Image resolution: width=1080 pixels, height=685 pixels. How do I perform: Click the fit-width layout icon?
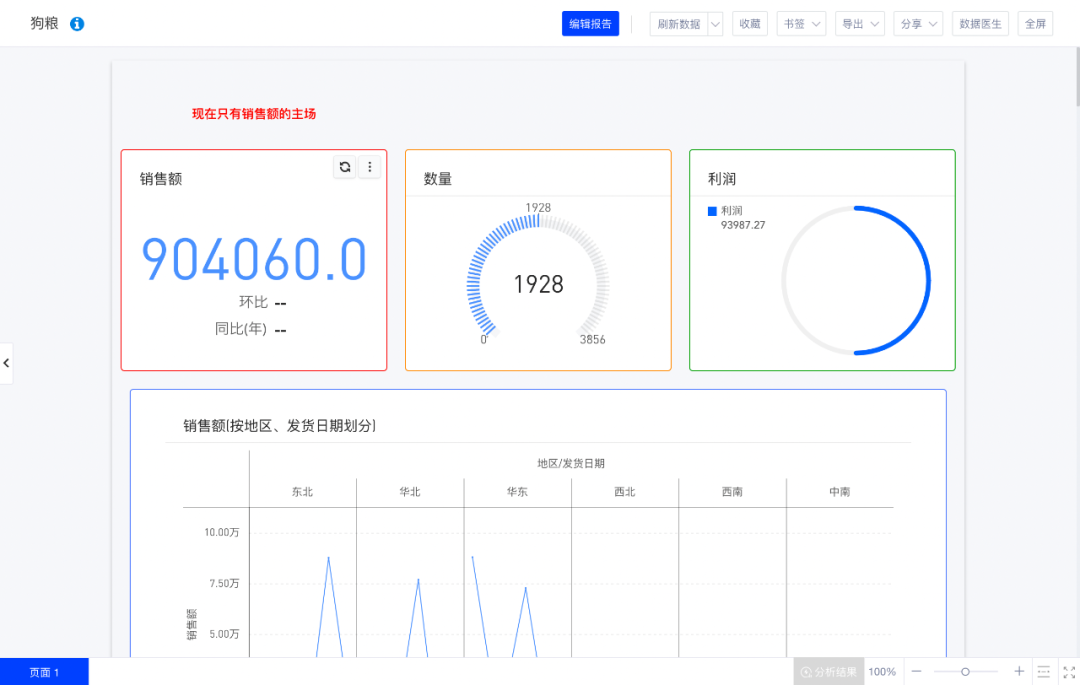coord(1044,672)
